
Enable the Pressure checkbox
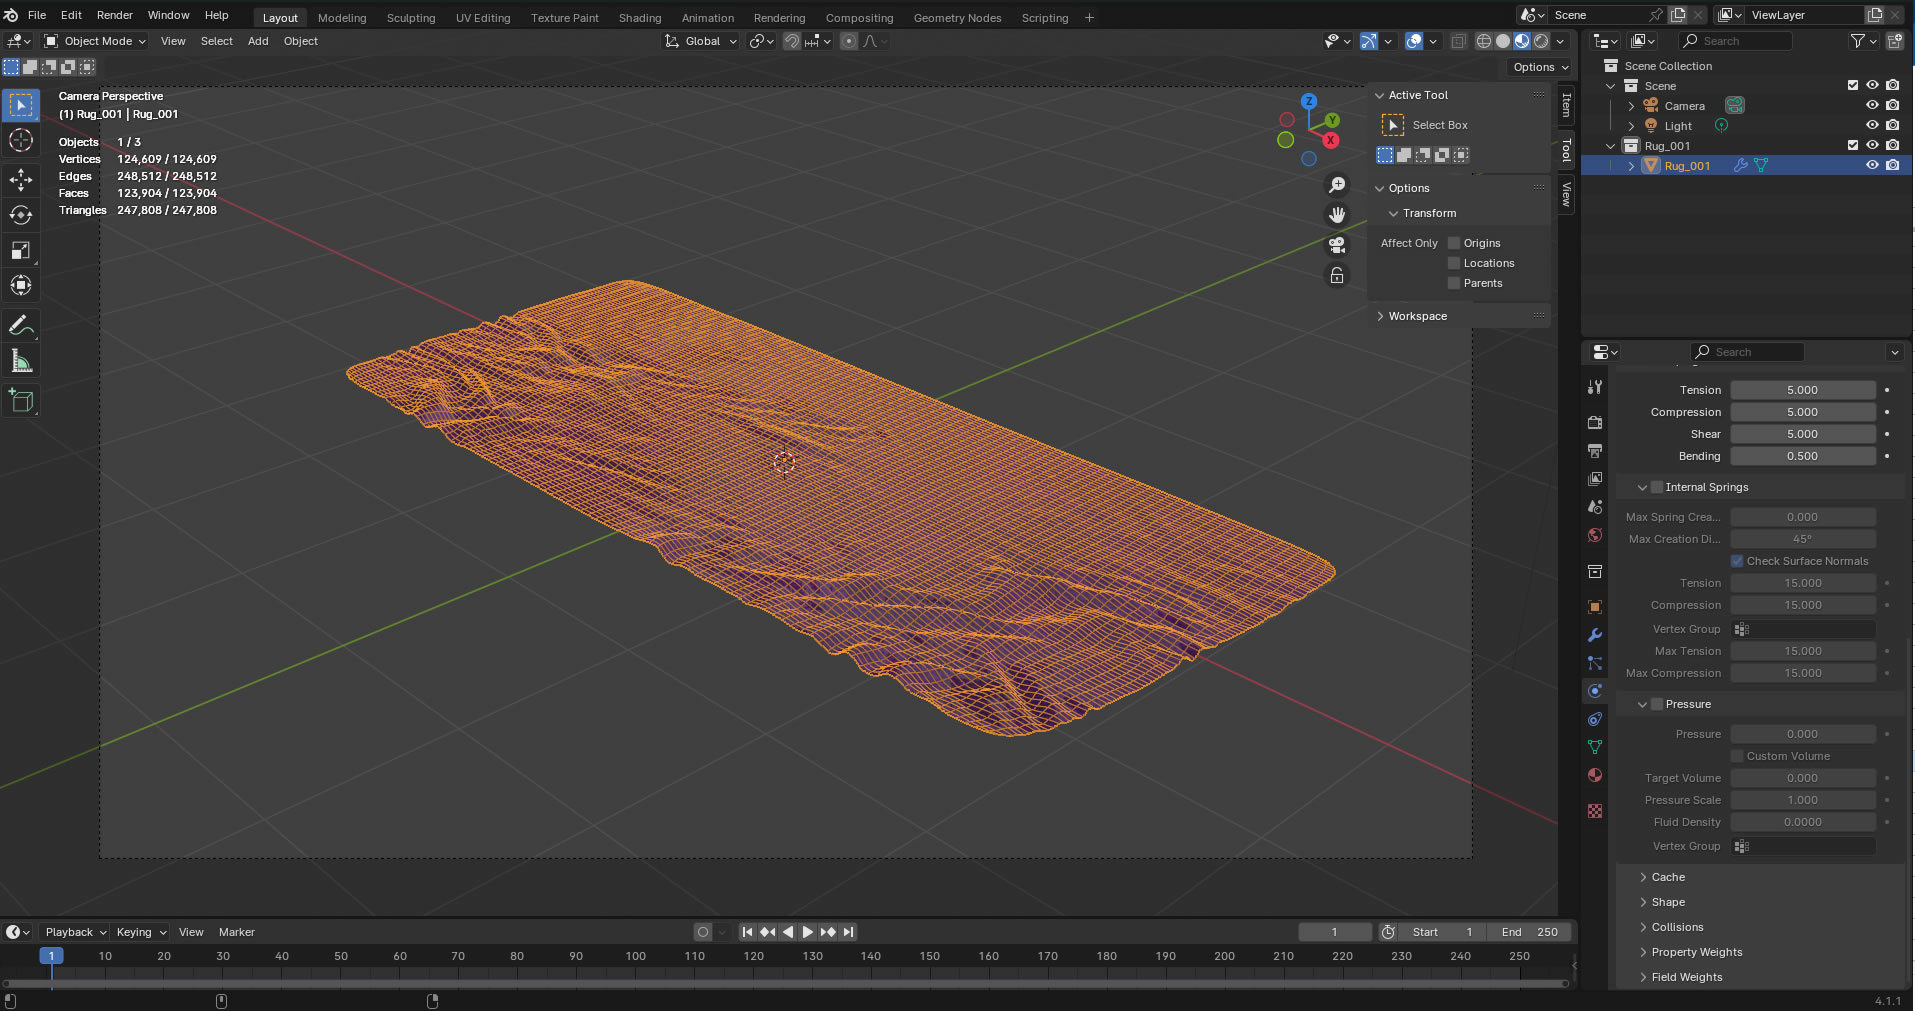pyautogui.click(x=1657, y=704)
